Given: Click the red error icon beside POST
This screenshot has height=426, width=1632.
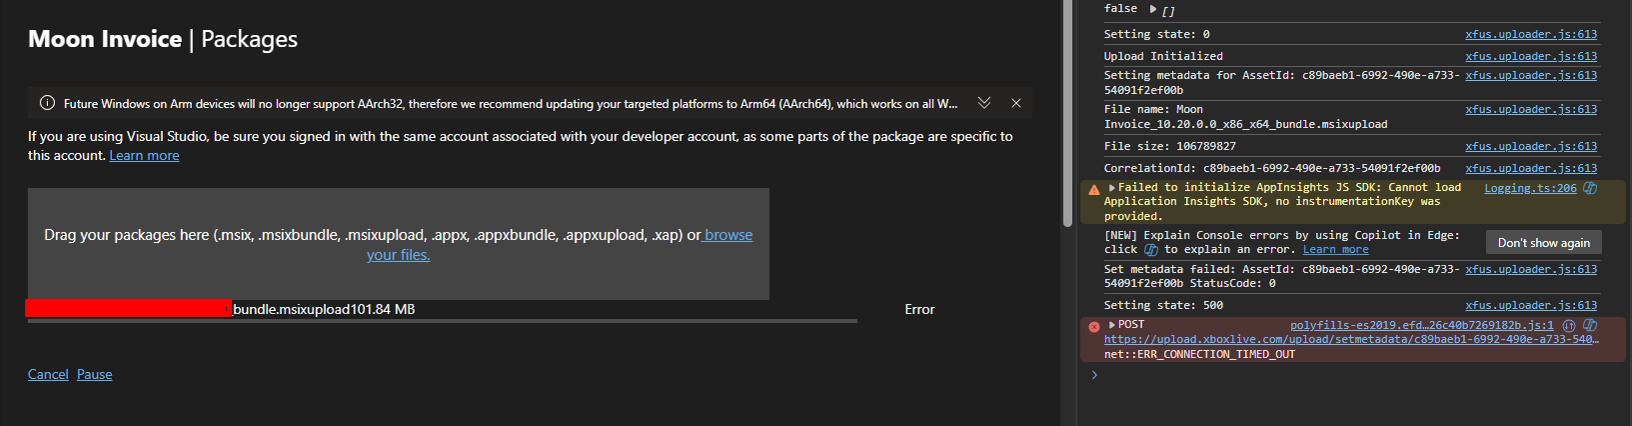Looking at the screenshot, I should [x=1094, y=327].
